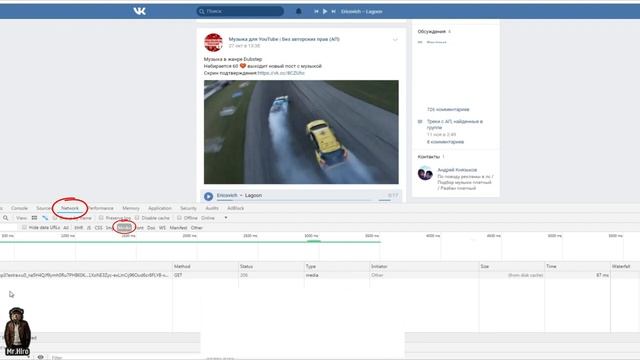Switch to DevTools Network tab
The image size is (640, 360).
coord(70,208)
